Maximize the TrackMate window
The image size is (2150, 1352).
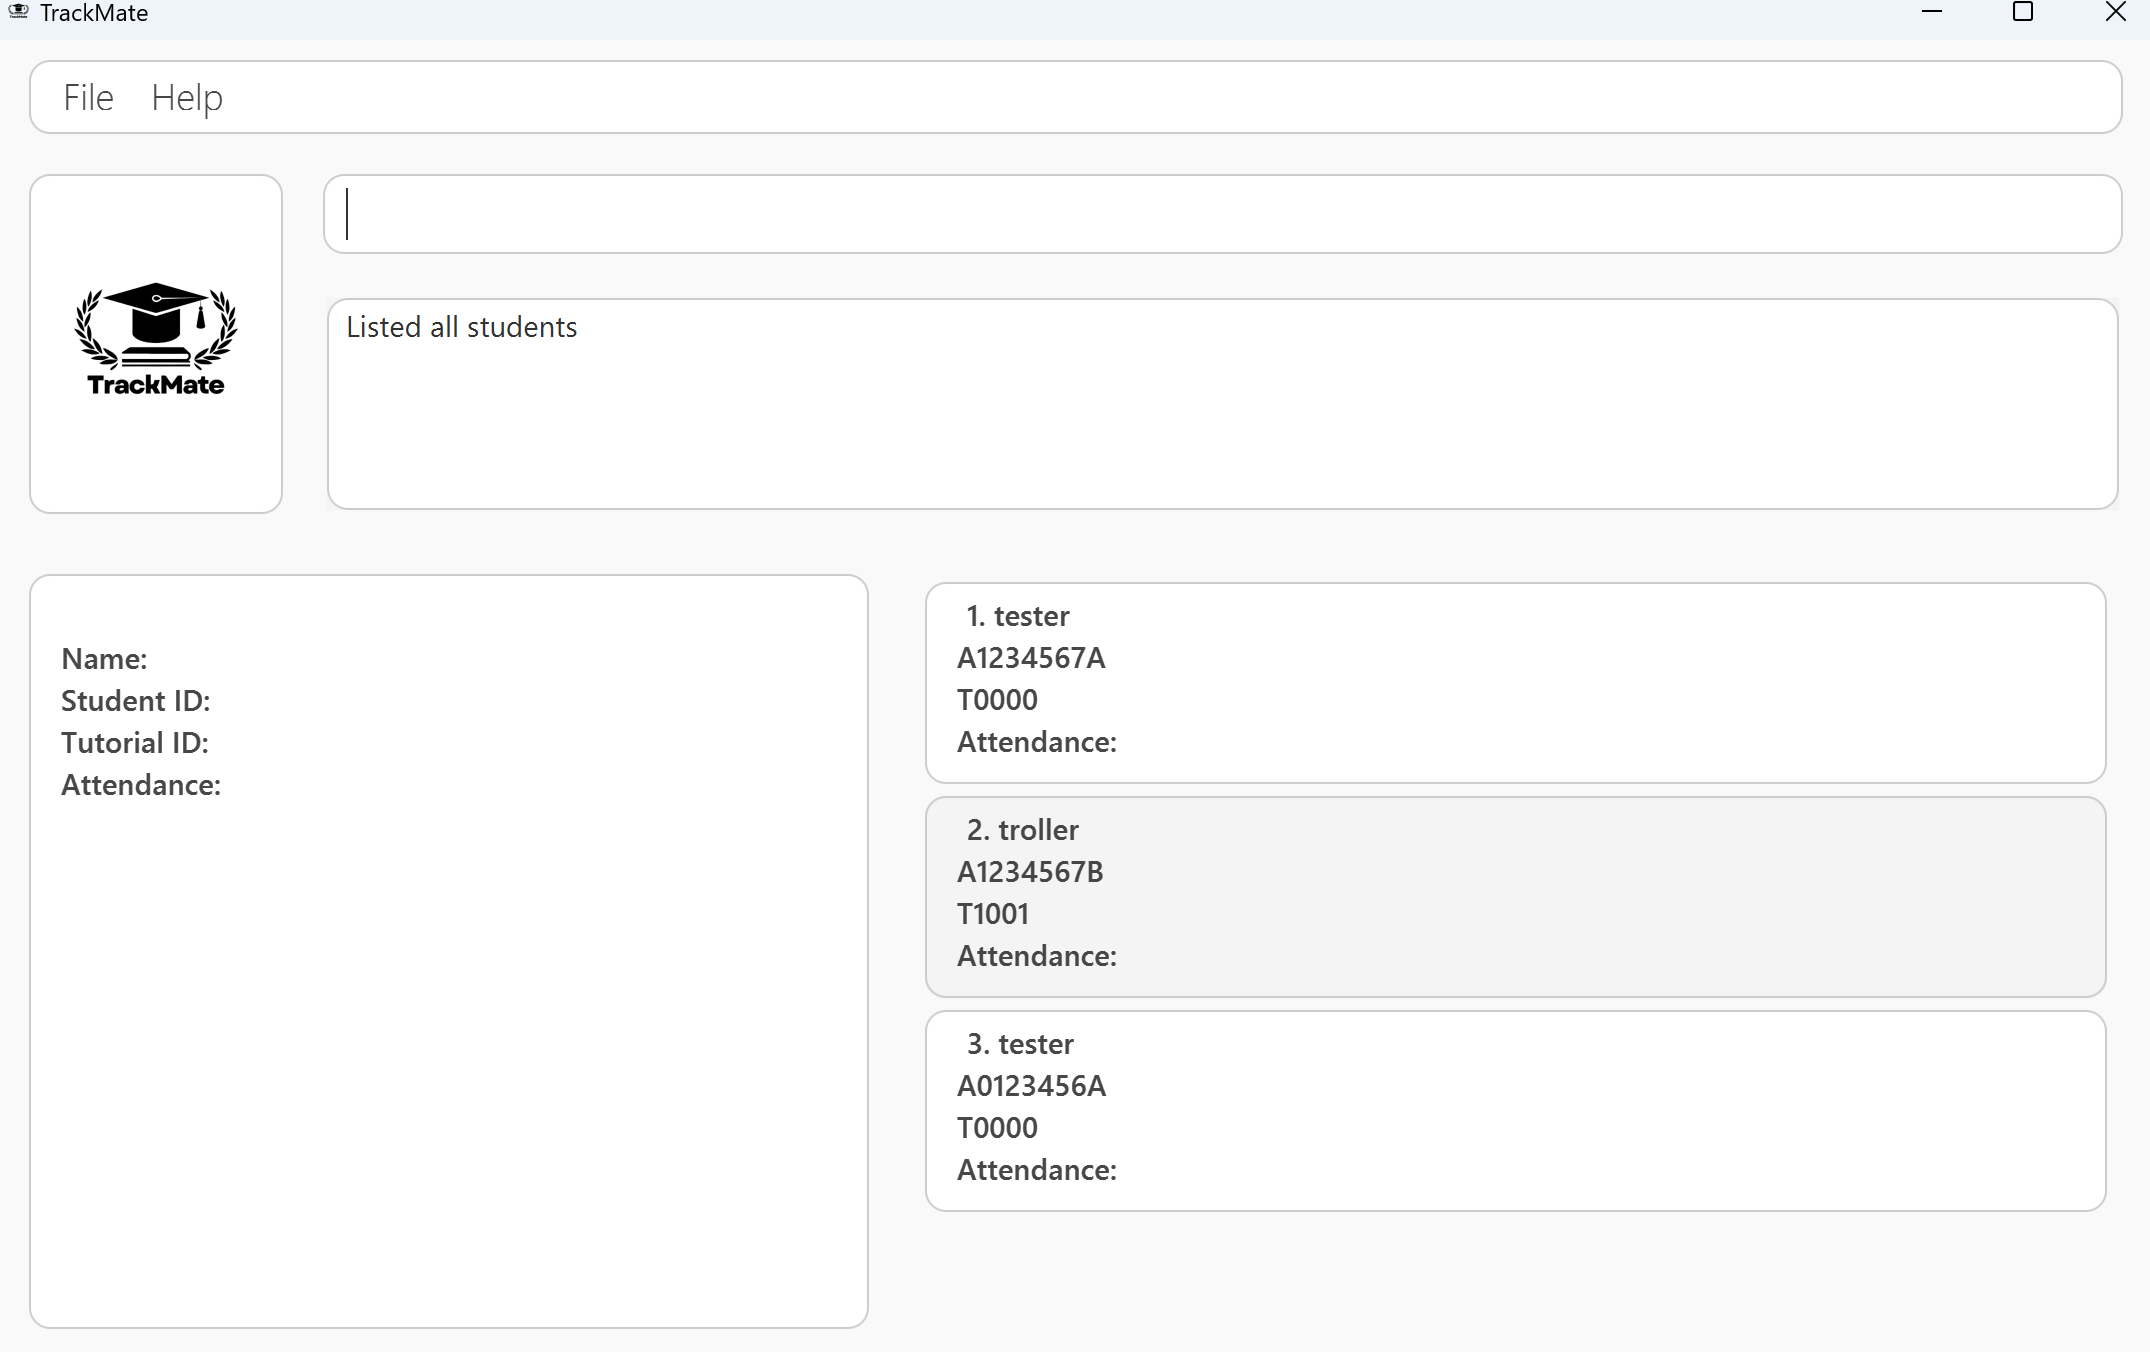[x=2023, y=12]
